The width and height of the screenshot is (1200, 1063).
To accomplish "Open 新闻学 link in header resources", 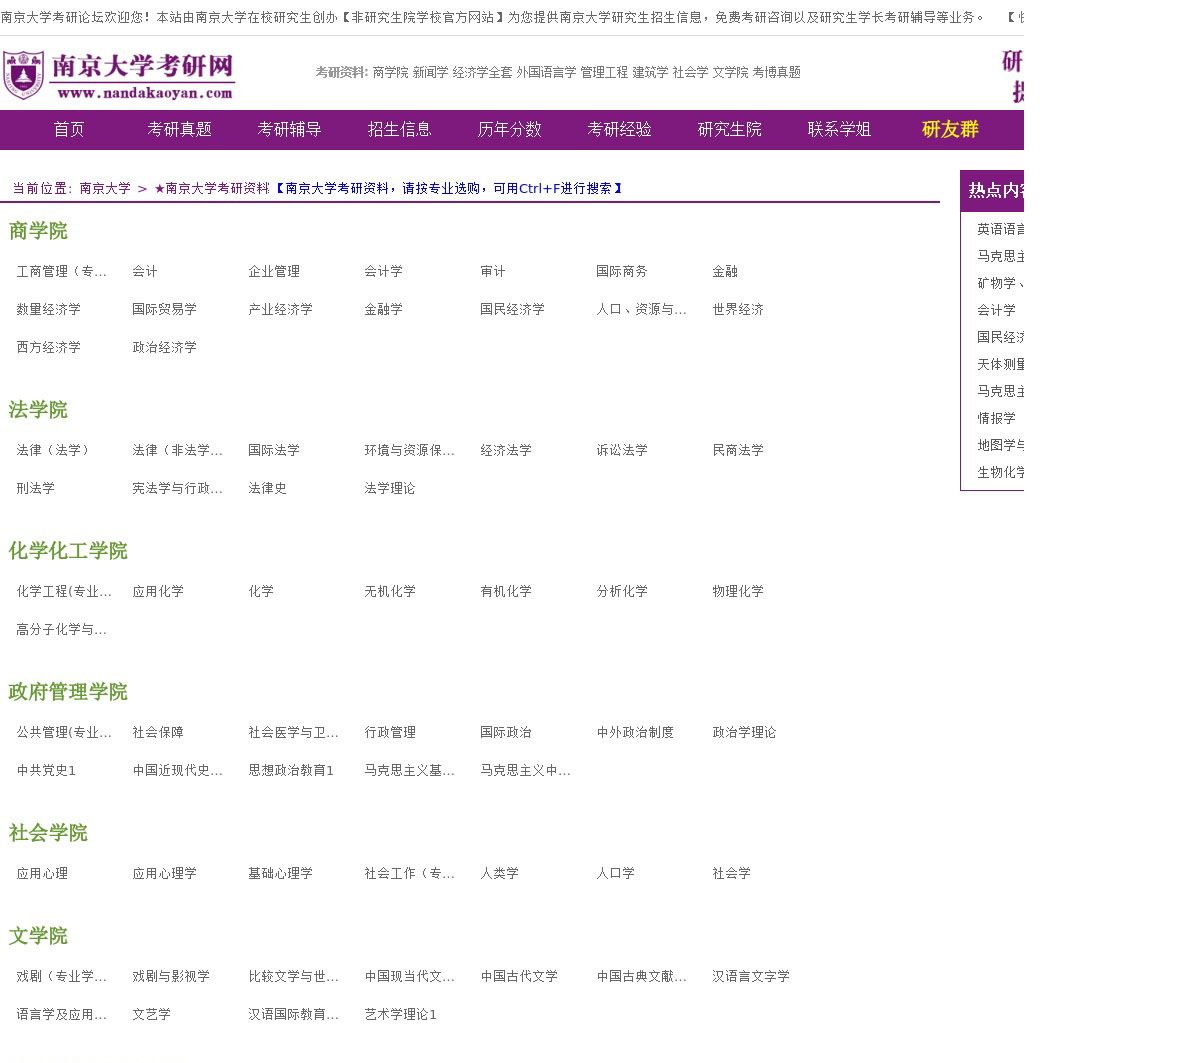I will 430,73.
